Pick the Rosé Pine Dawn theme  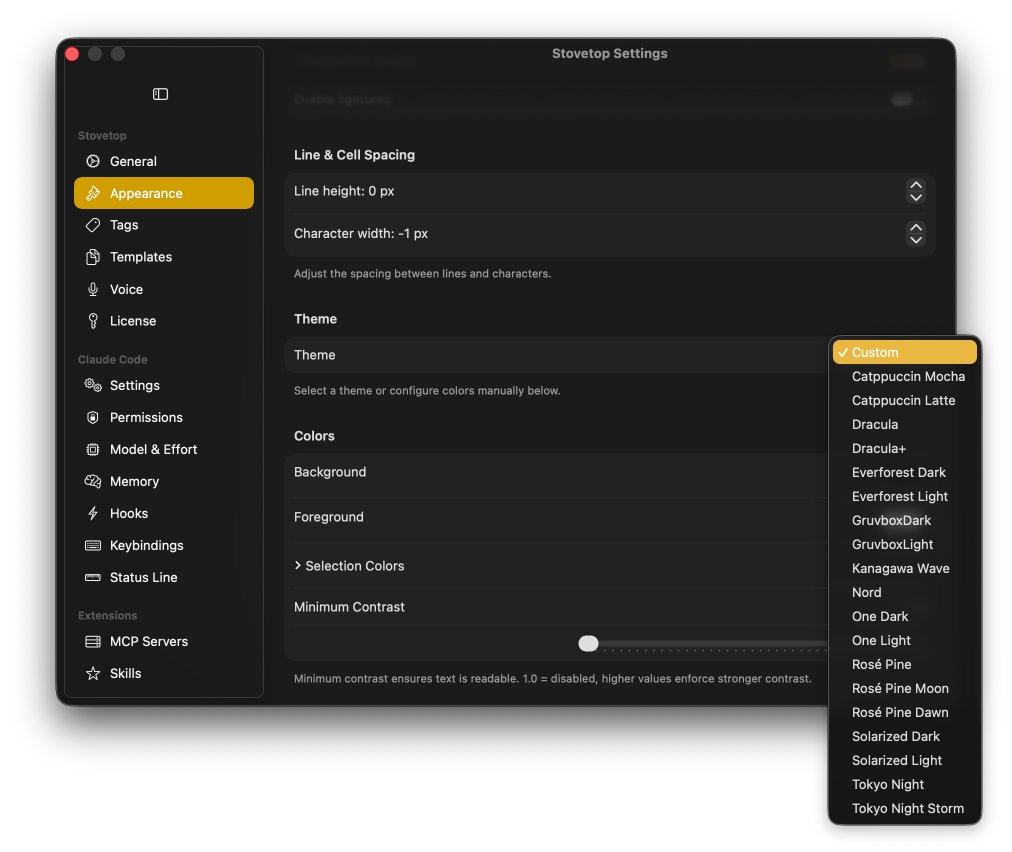click(904, 713)
